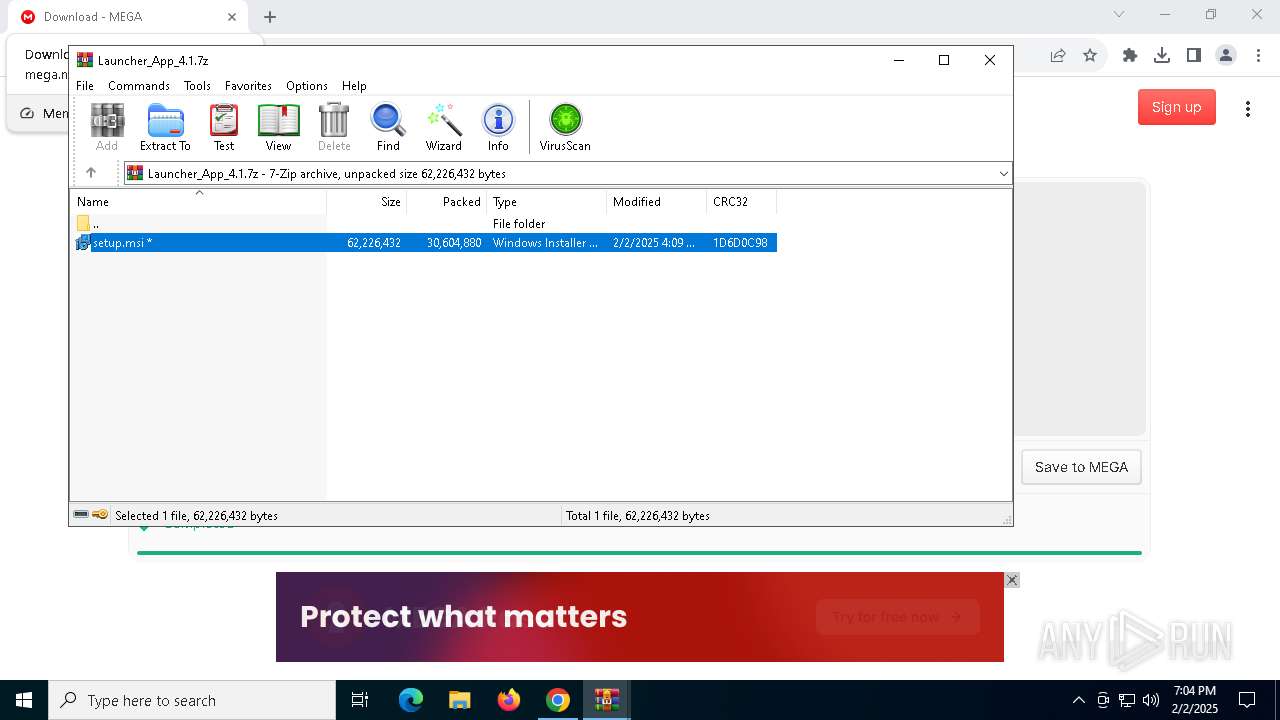Open the View toolbar button

pos(278,127)
